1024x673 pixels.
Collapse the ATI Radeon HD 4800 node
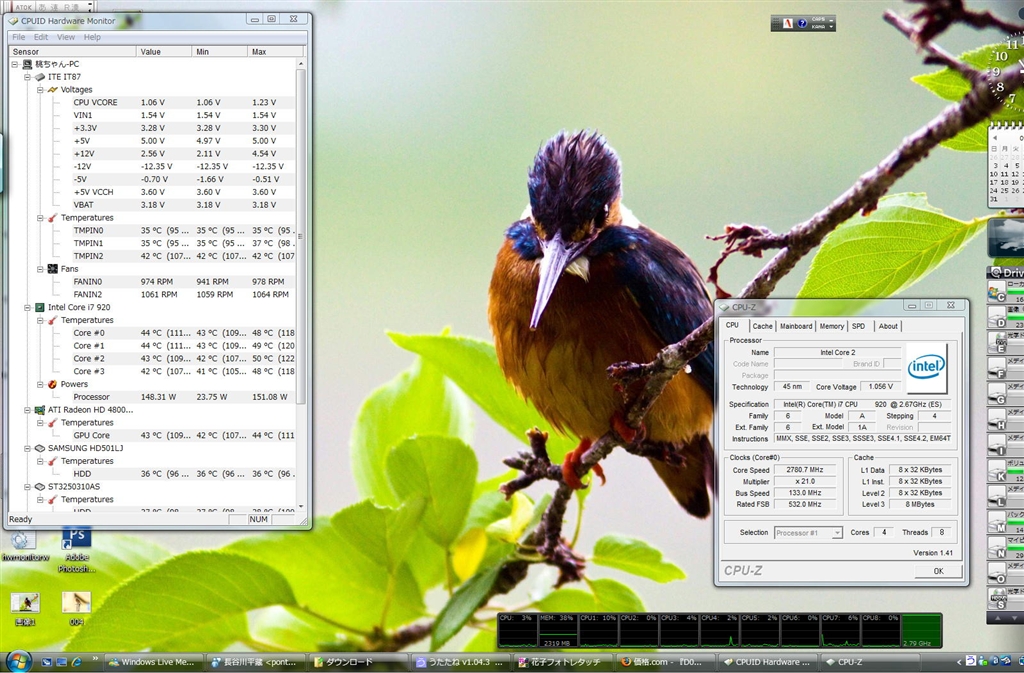tap(27, 410)
